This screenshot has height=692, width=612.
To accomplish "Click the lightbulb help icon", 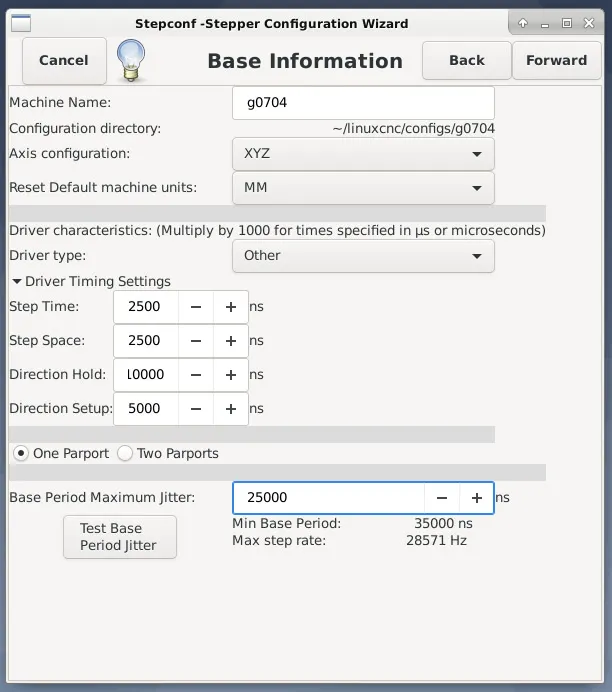I will click(x=131, y=60).
